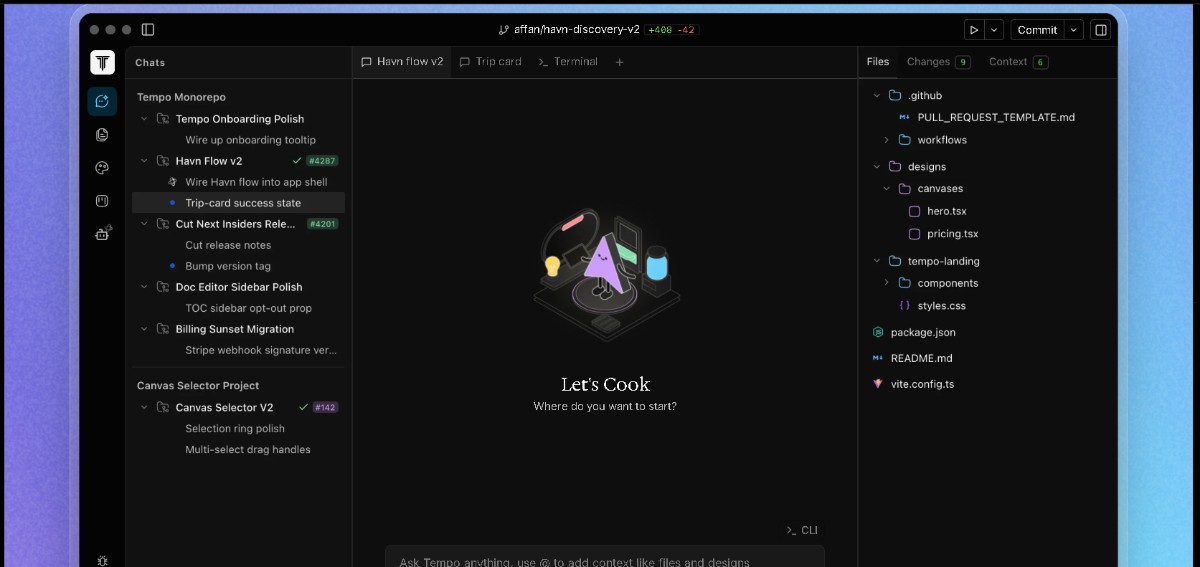Collapse the .github folder chevron
Image resolution: width=1200 pixels, height=567 pixels.
pos(877,96)
